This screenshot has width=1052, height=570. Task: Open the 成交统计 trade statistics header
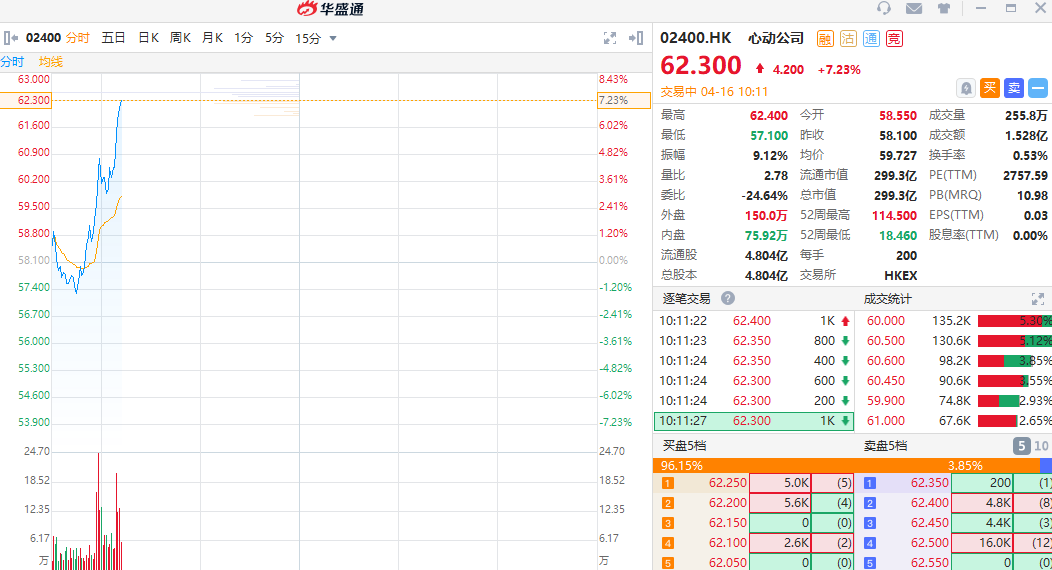coord(888,298)
